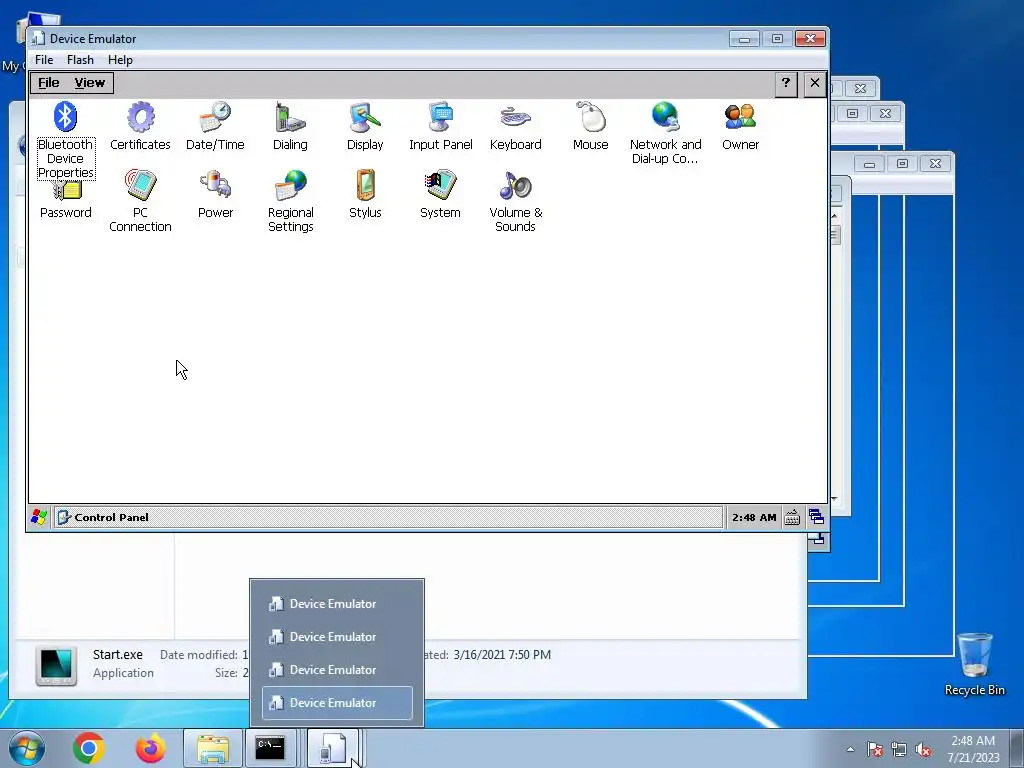Open the System applet
The image size is (1024, 768).
440,195
